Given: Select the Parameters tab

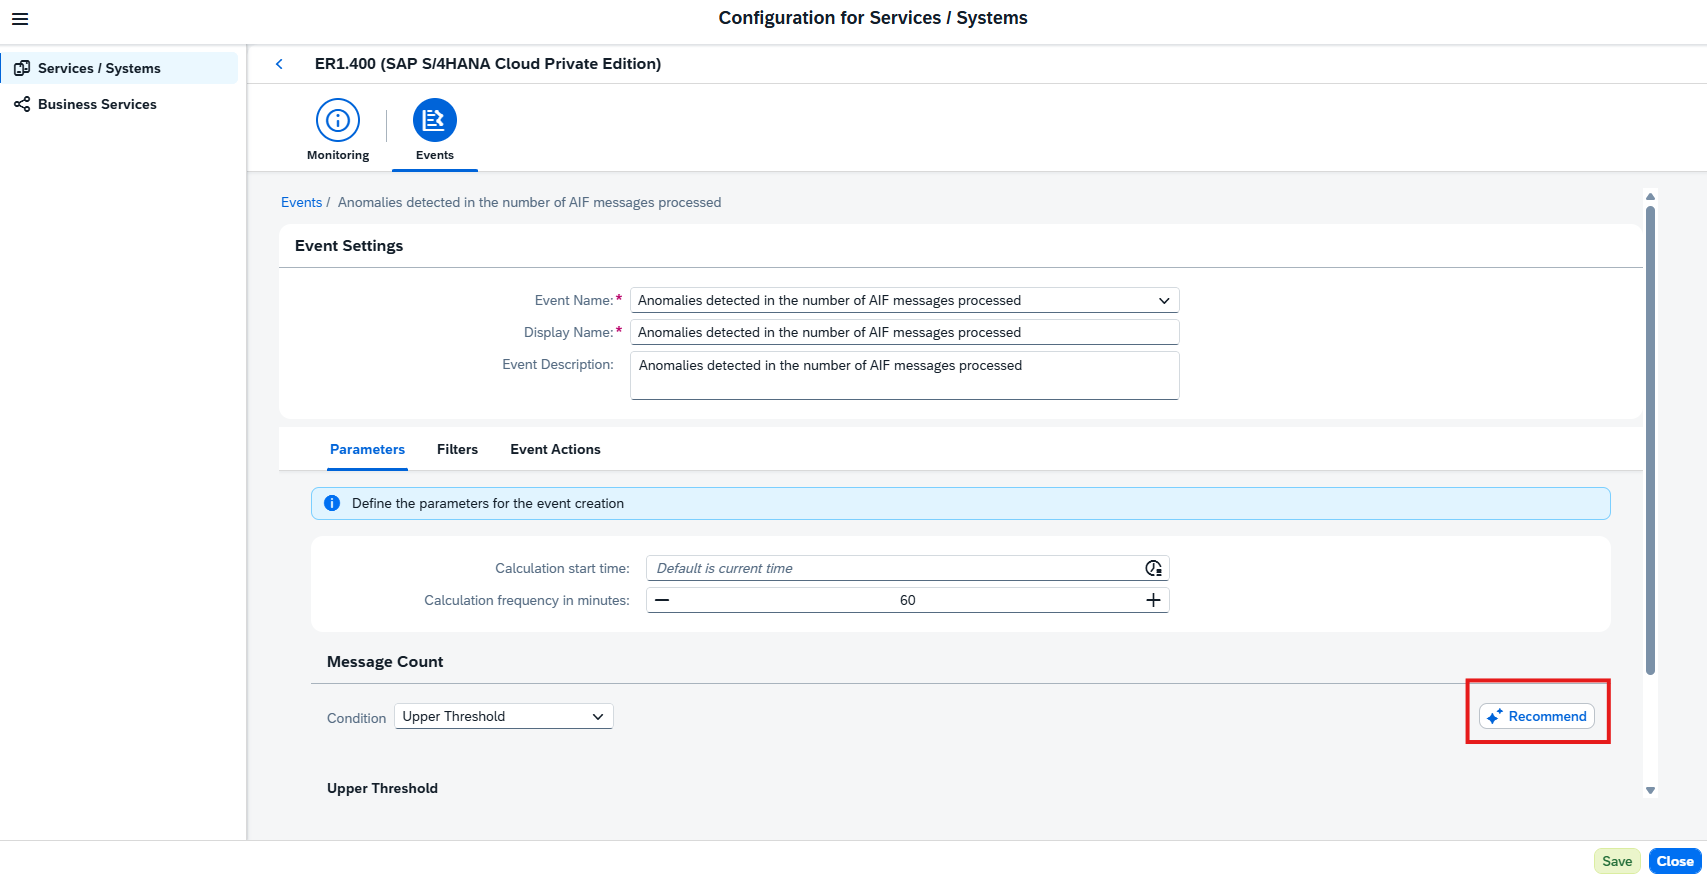Looking at the screenshot, I should (367, 449).
